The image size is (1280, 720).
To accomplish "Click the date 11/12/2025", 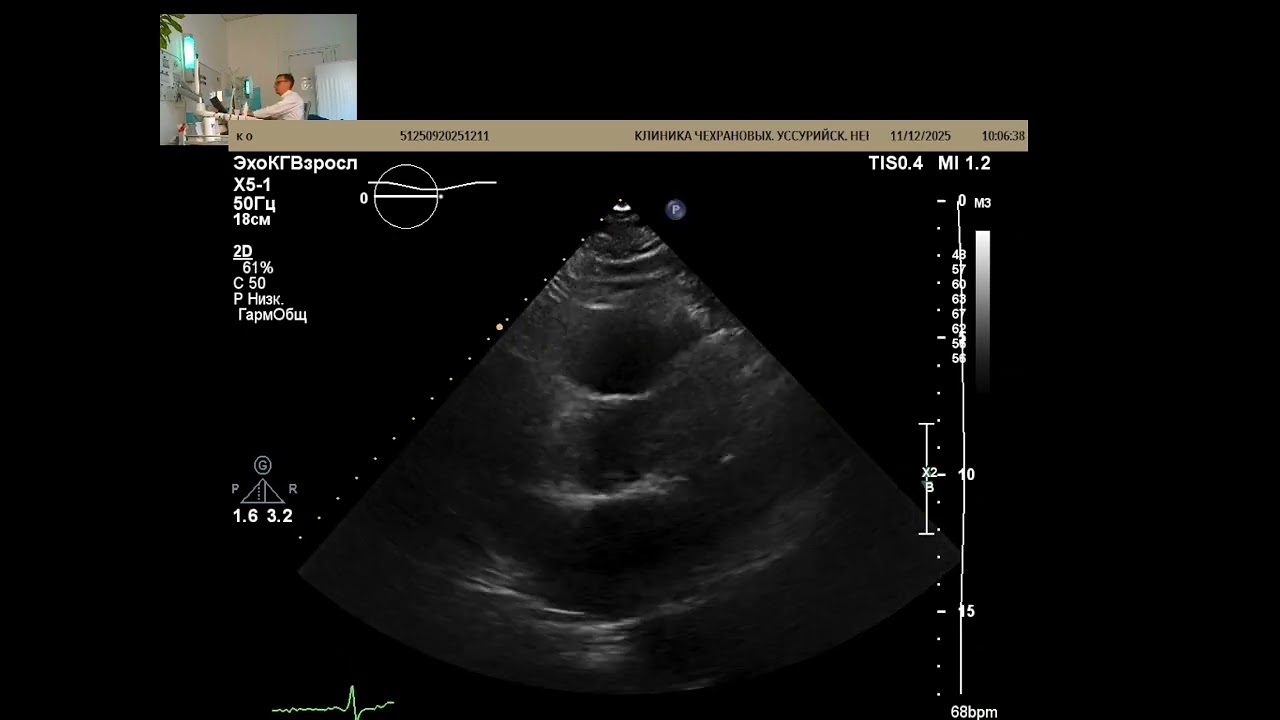I will (920, 136).
